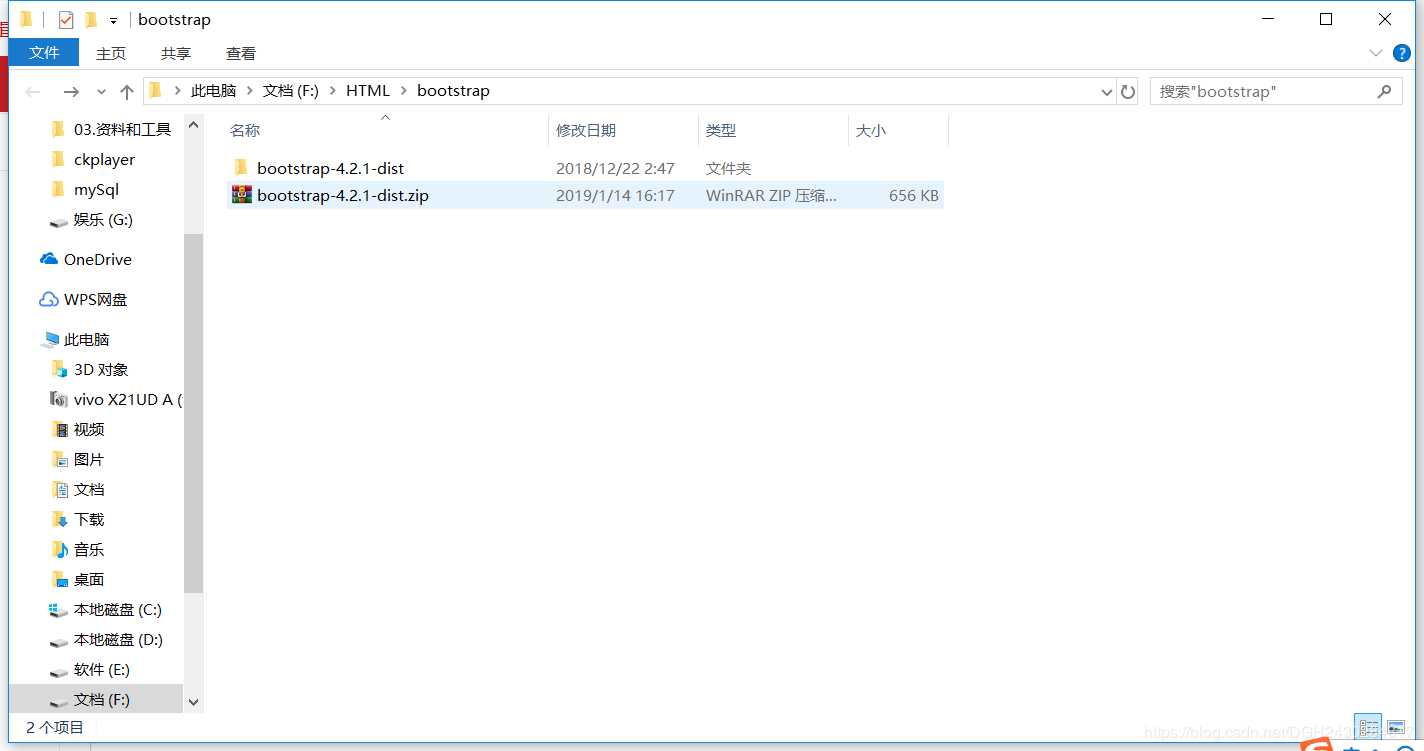Open vivo X21UD A device
The width and height of the screenshot is (1424, 751).
127,399
